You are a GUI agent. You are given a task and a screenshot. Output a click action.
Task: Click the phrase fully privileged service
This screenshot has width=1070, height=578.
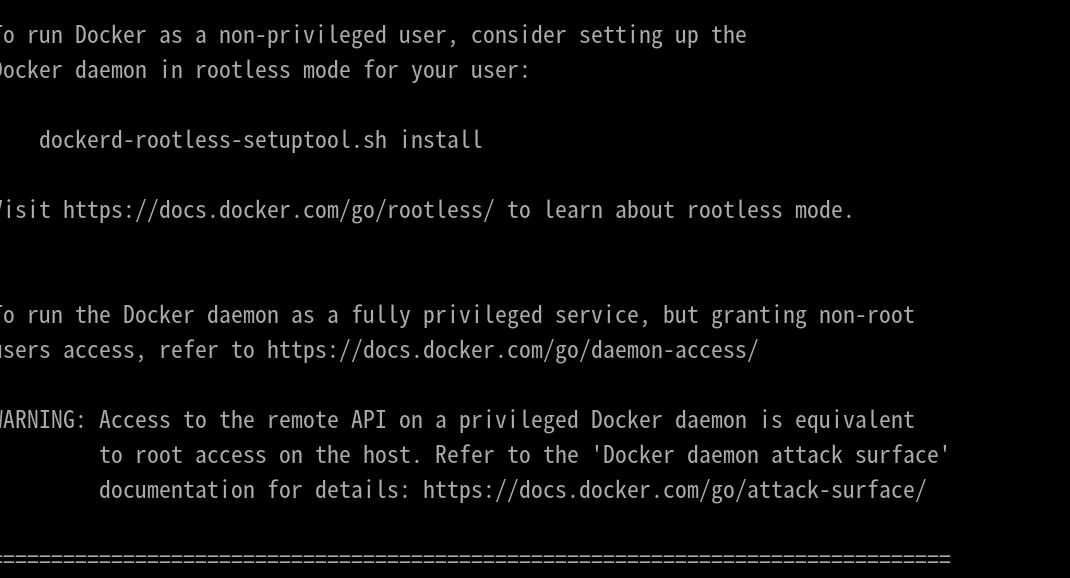point(494,315)
